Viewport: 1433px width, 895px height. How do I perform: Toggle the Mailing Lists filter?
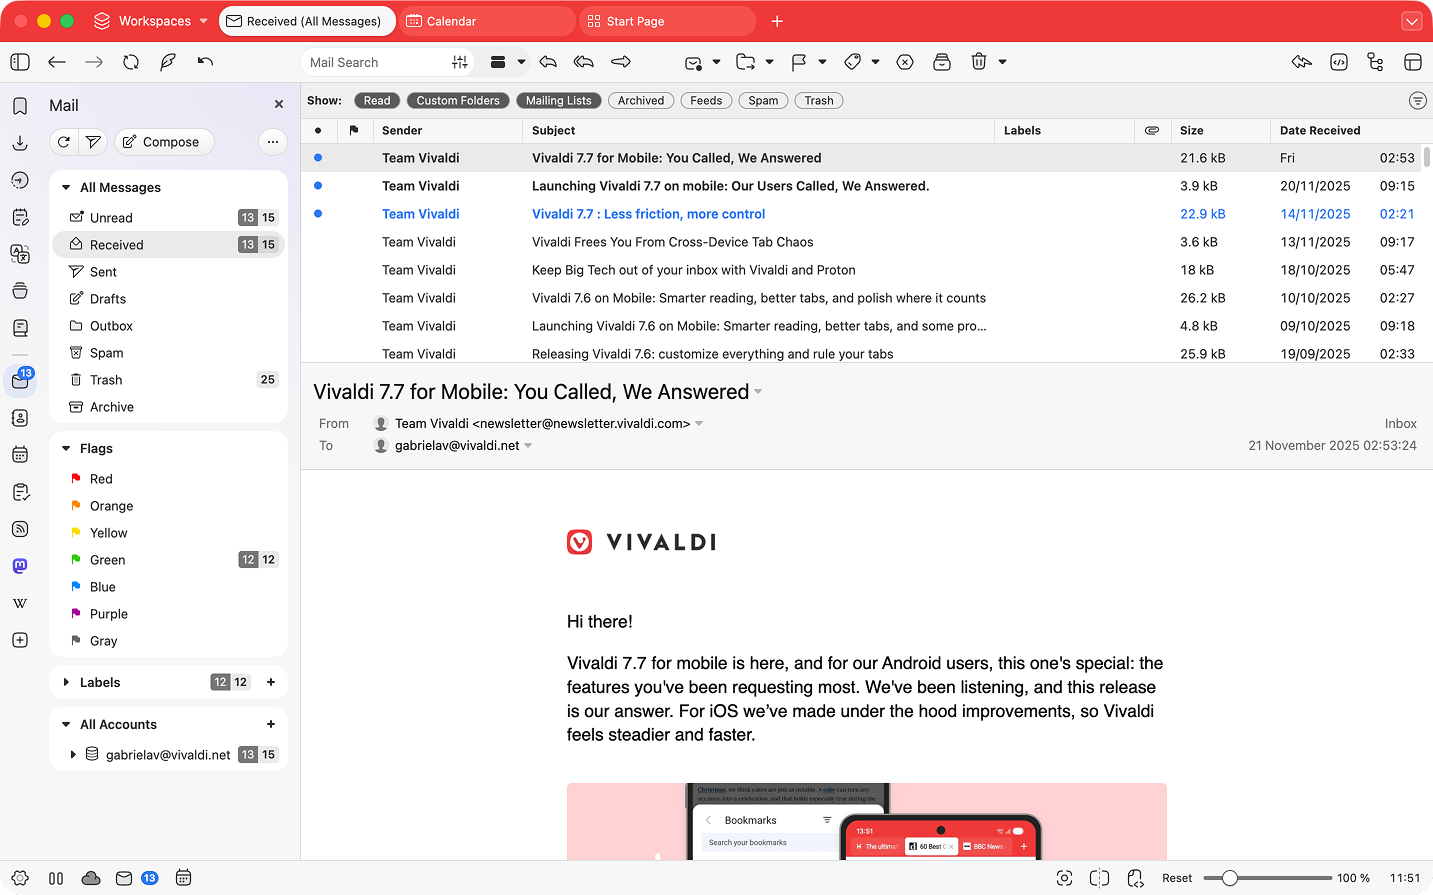(x=558, y=100)
